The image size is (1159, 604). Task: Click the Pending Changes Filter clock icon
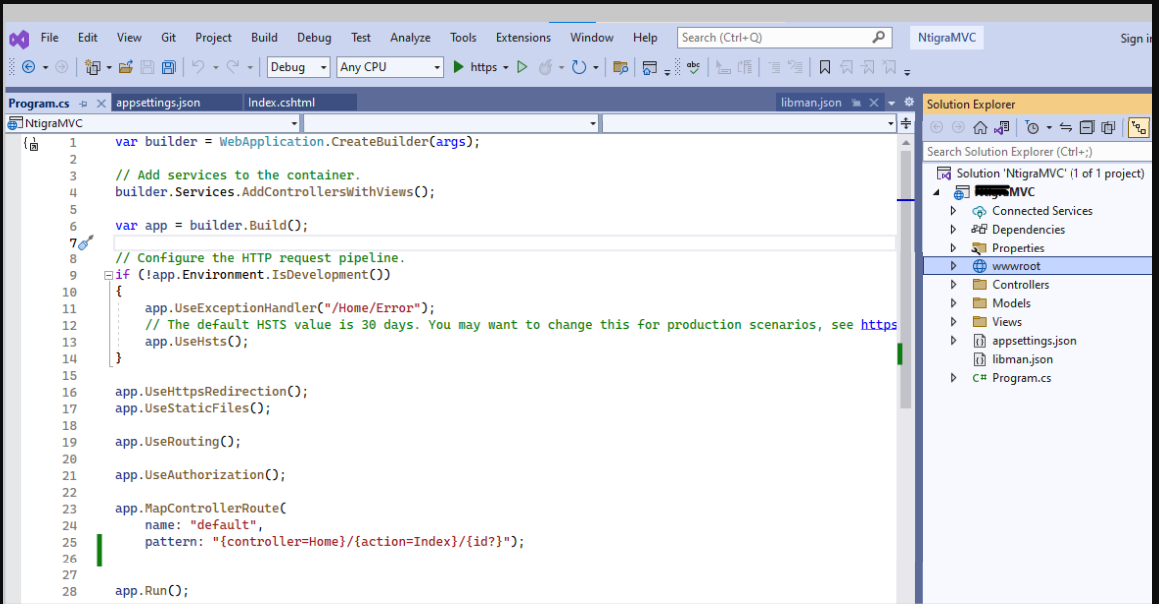1033,128
